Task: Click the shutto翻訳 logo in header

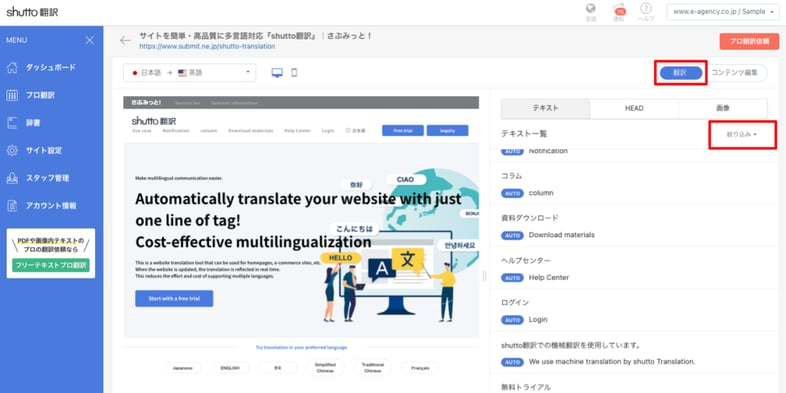Action: [32, 12]
